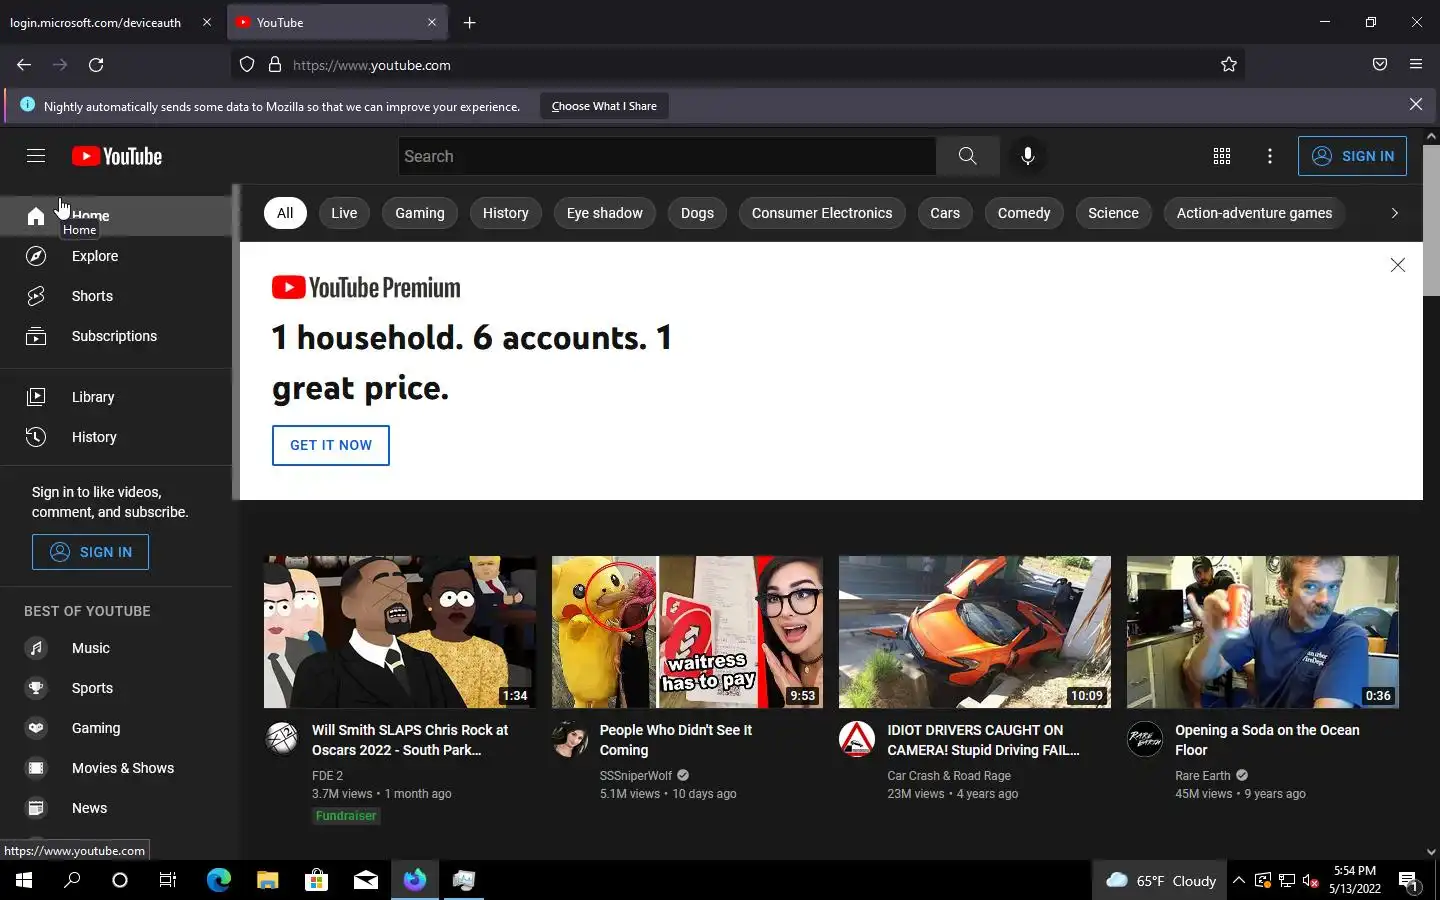Open News under Best of YouTube

(116, 808)
